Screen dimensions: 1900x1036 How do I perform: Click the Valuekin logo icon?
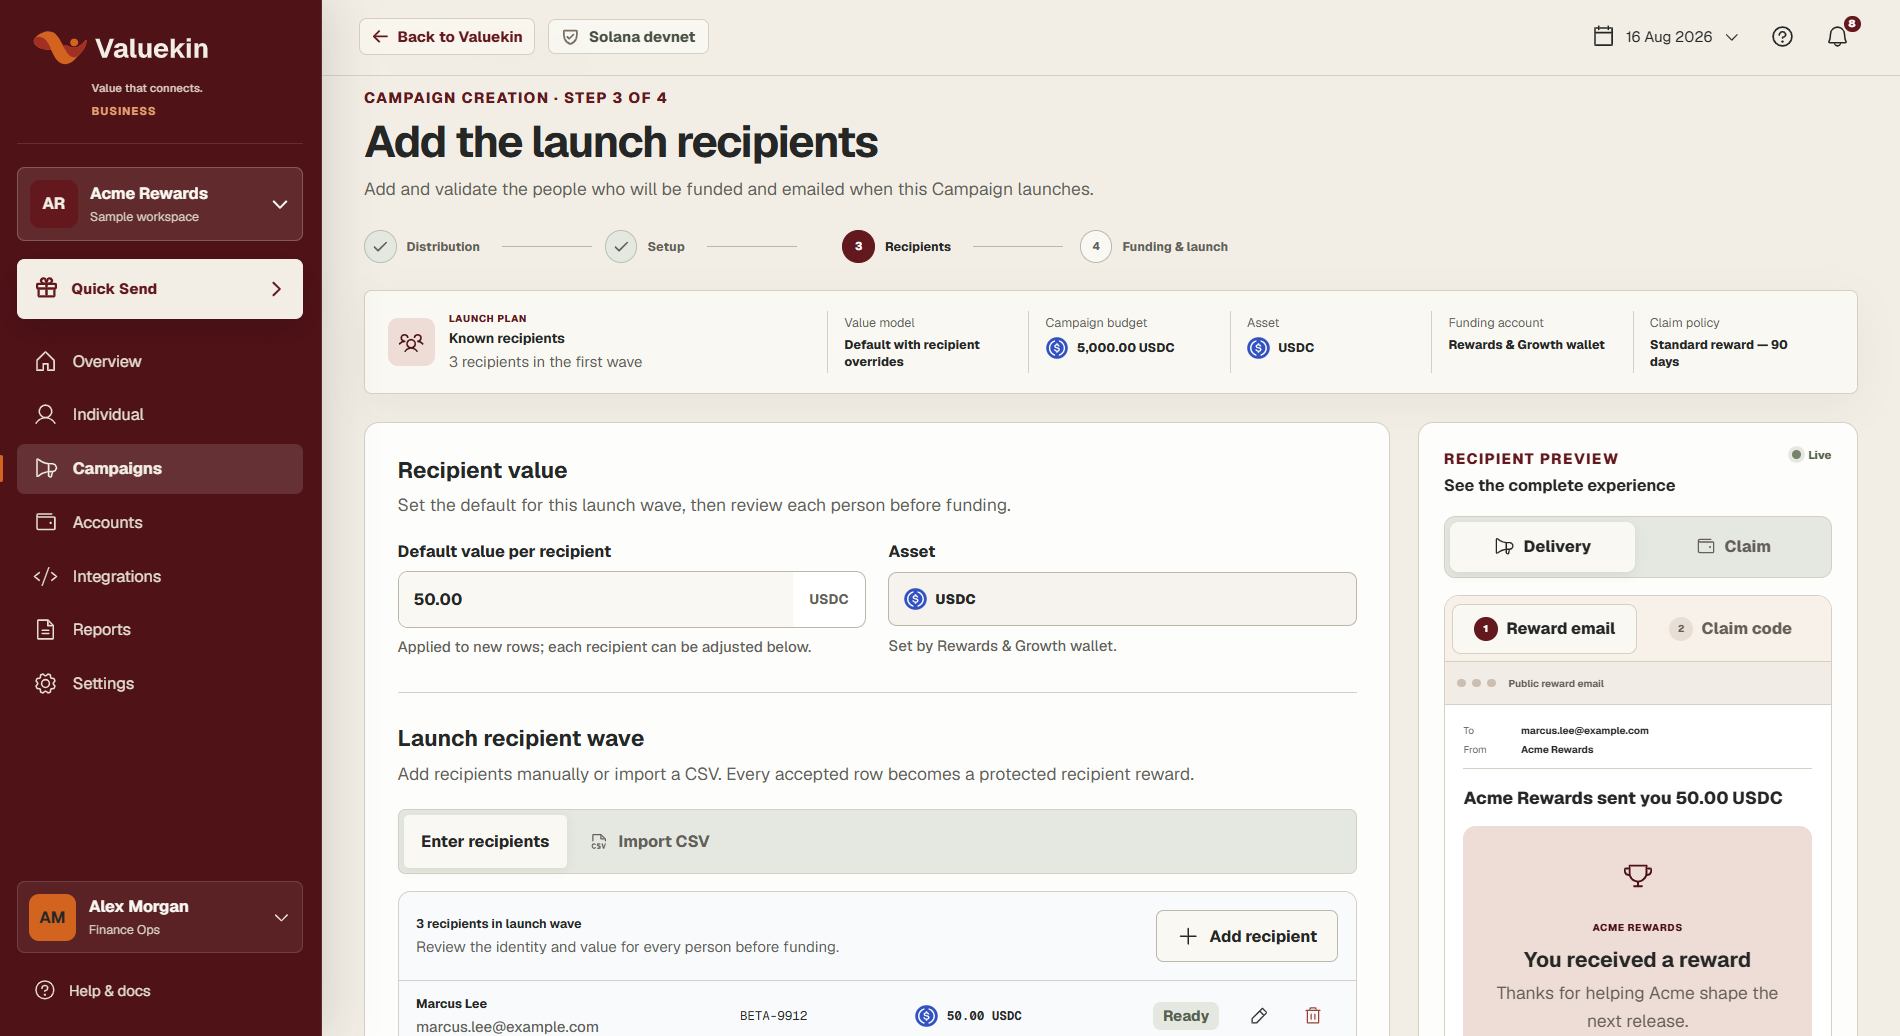click(x=59, y=47)
